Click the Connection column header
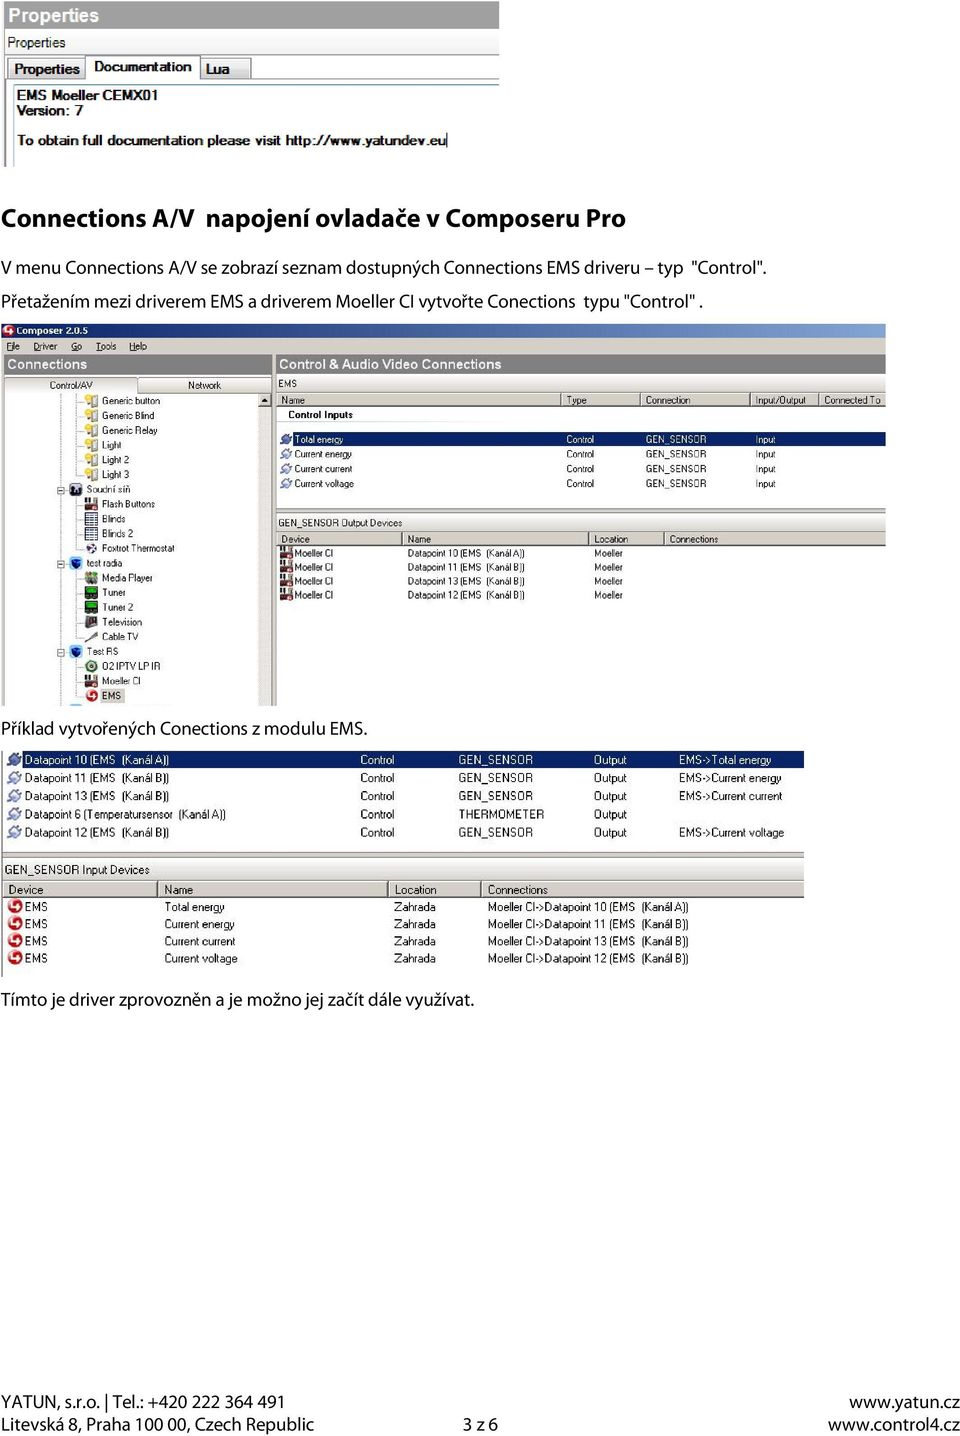The height and width of the screenshot is (1436, 960). pos(694,400)
